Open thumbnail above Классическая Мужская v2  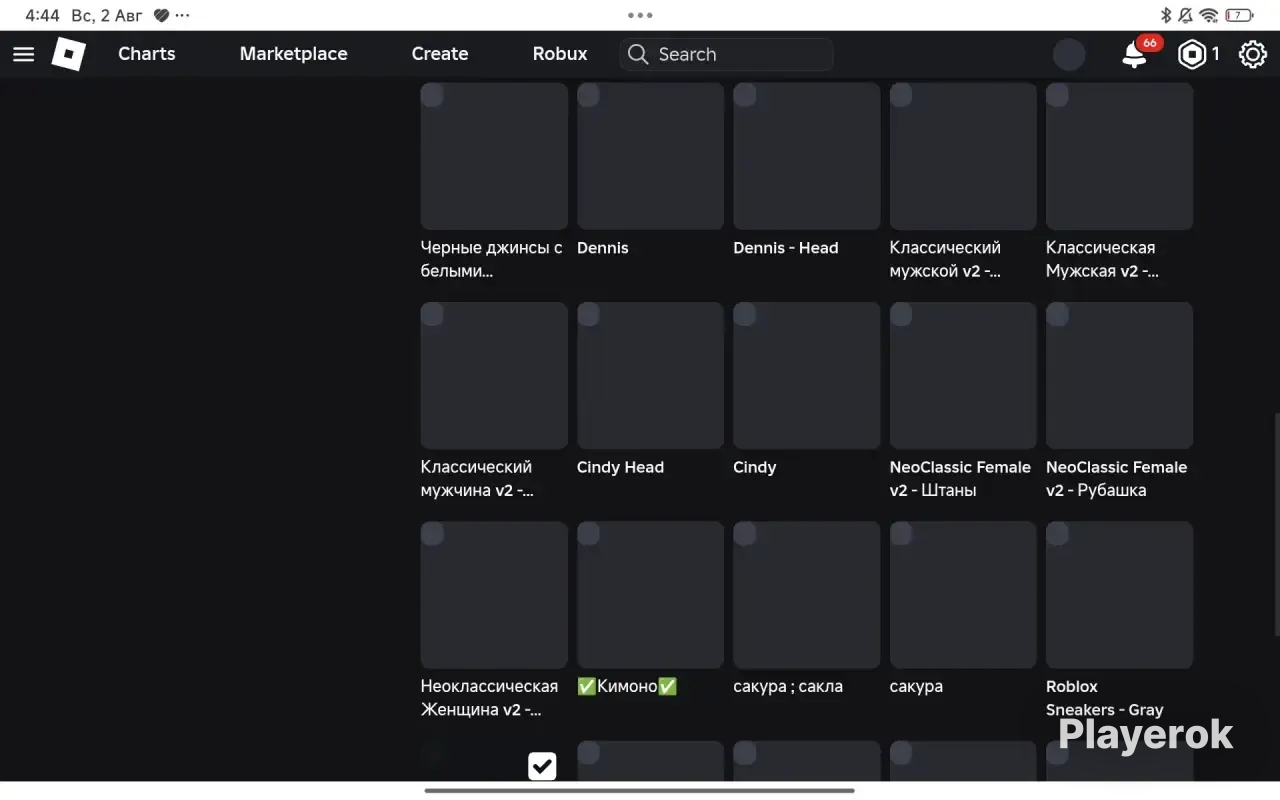coord(1119,156)
